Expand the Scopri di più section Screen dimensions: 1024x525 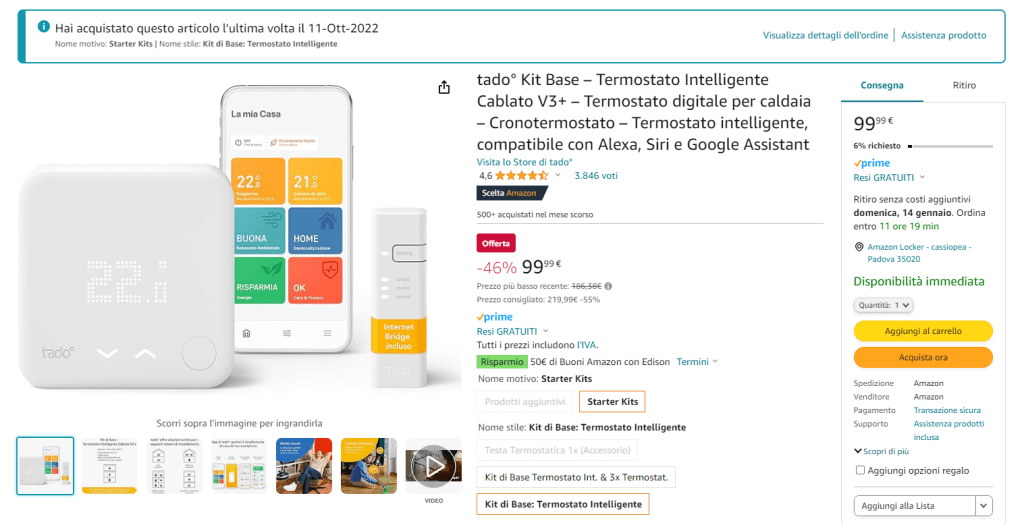(x=878, y=451)
